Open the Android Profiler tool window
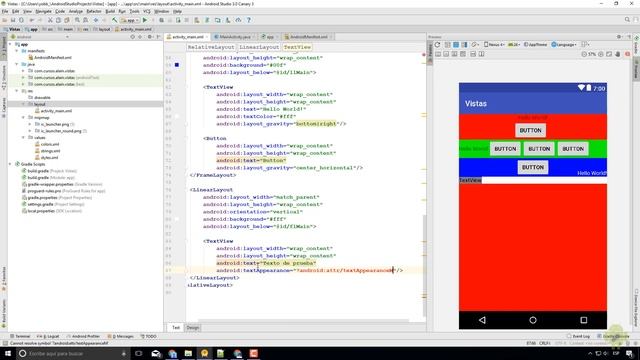 83,336
